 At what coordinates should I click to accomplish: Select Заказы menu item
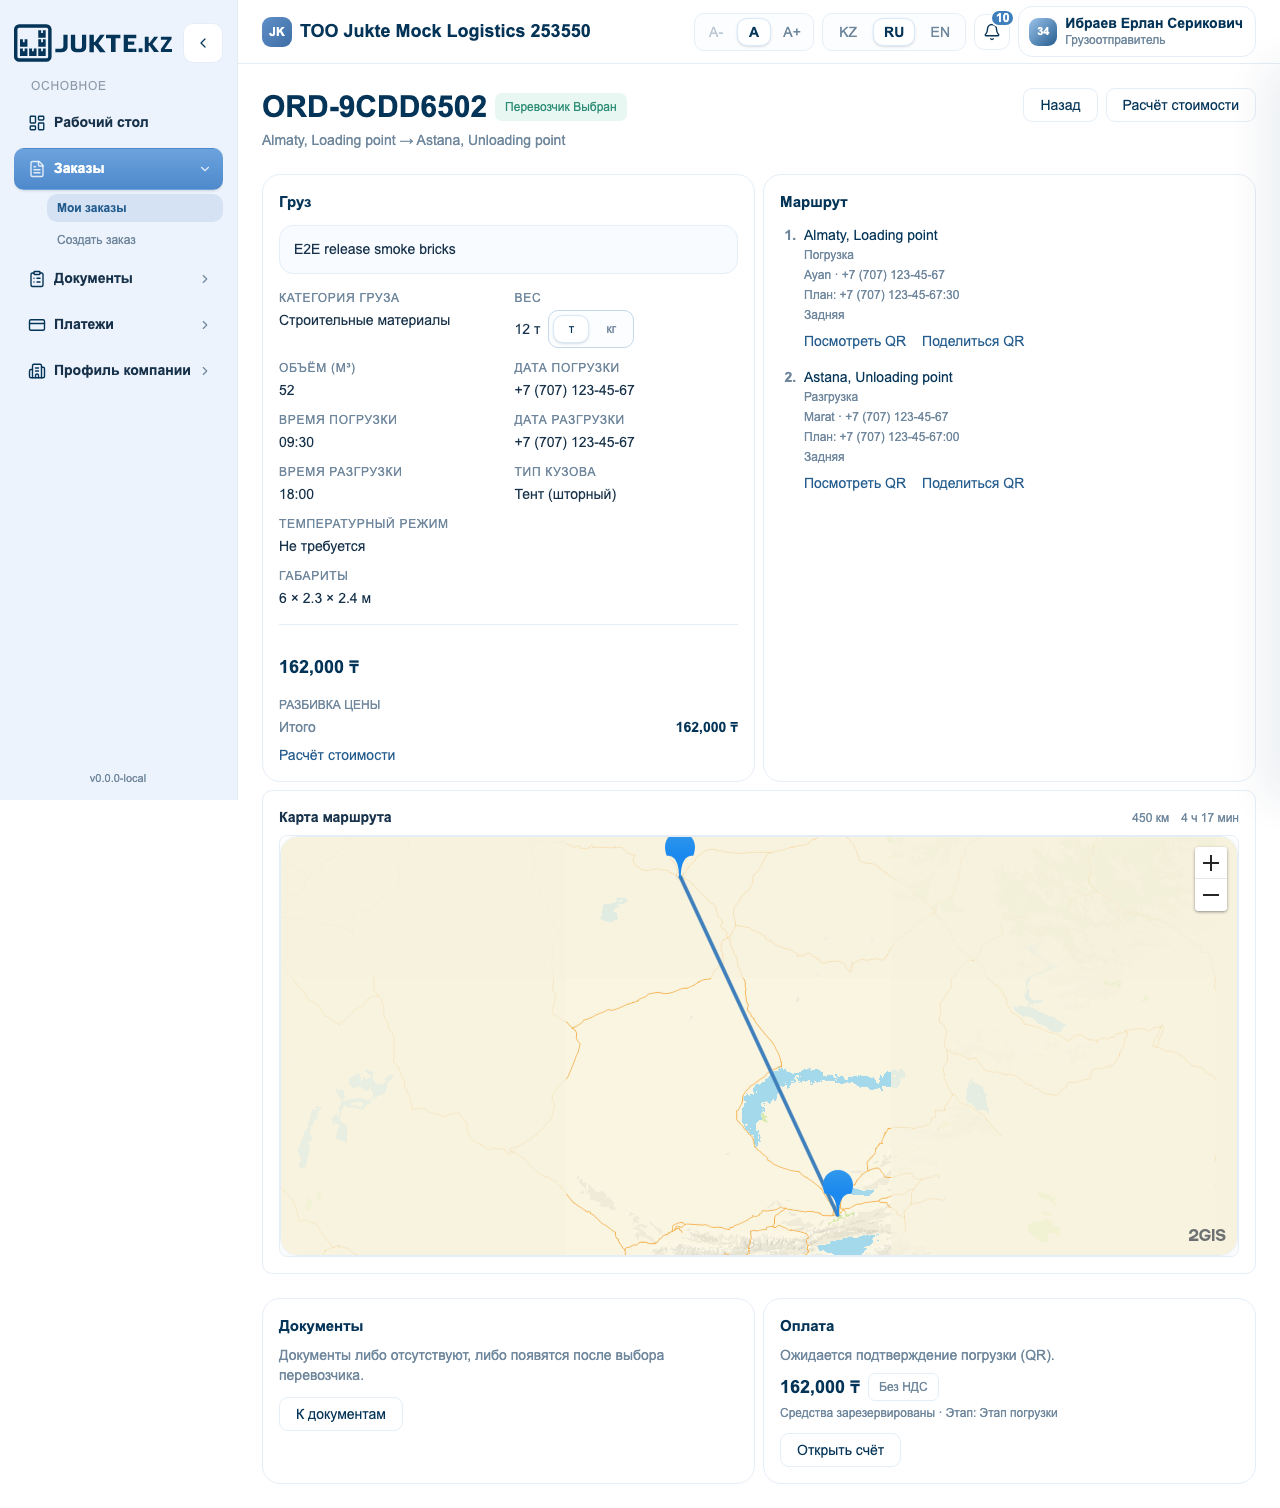point(118,169)
